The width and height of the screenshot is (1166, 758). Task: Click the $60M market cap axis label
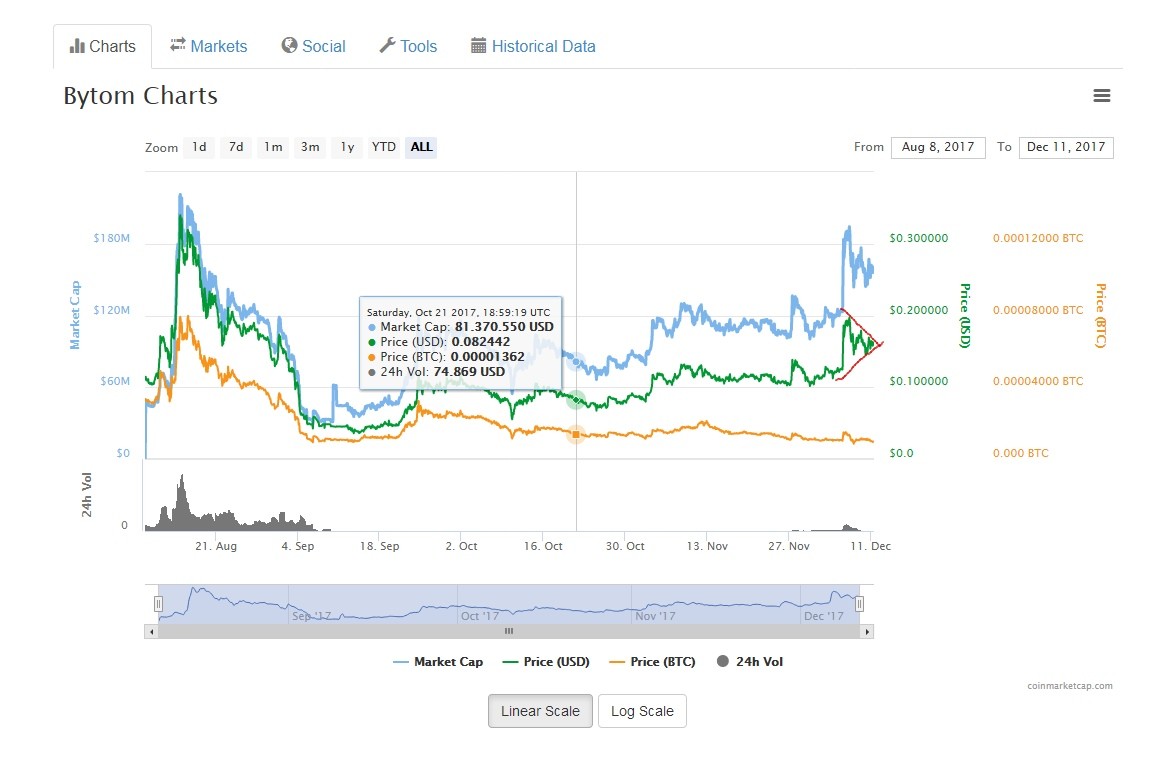[x=115, y=381]
